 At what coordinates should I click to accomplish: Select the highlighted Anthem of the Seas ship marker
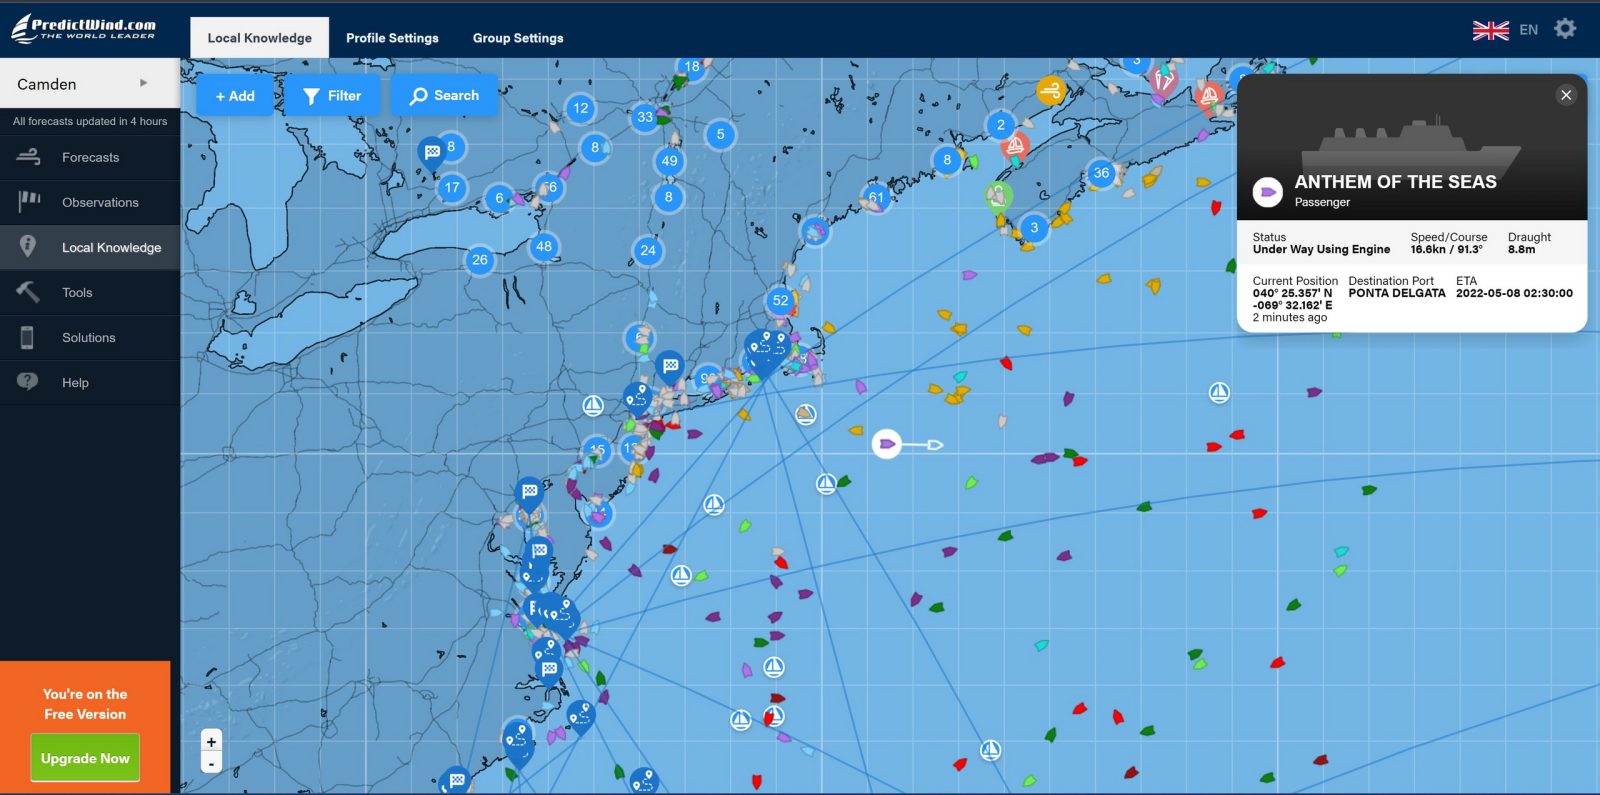coord(887,444)
